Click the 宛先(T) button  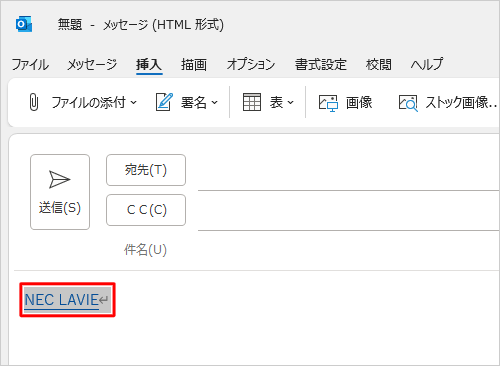pos(146,170)
